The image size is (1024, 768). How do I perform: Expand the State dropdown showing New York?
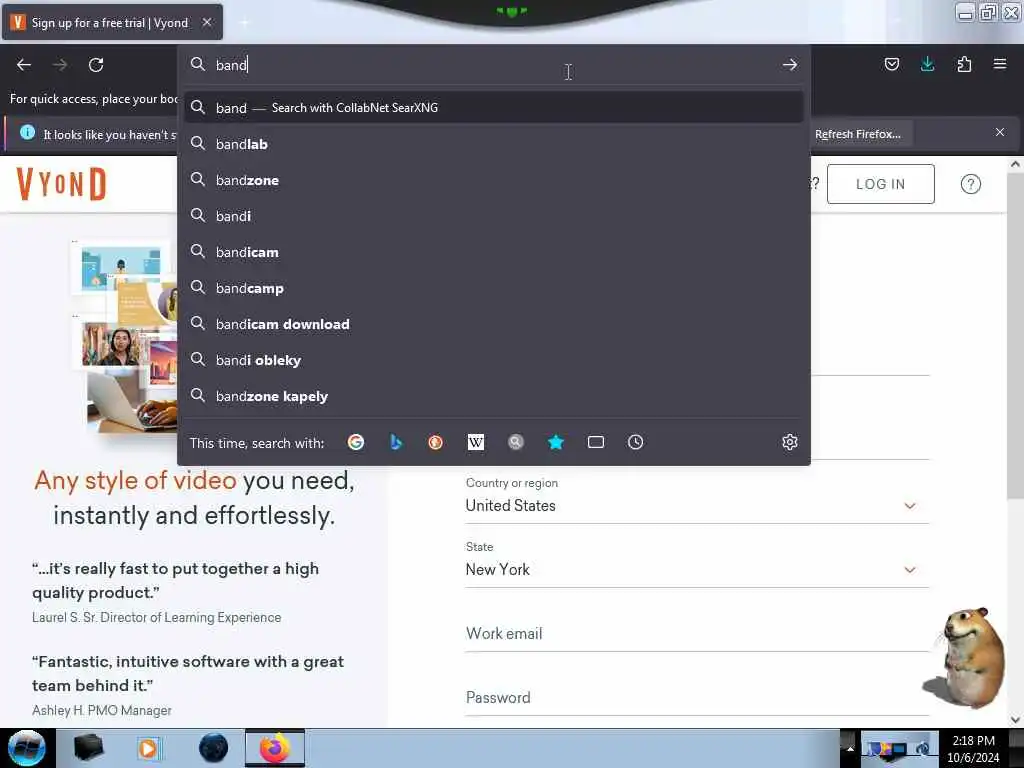697,569
